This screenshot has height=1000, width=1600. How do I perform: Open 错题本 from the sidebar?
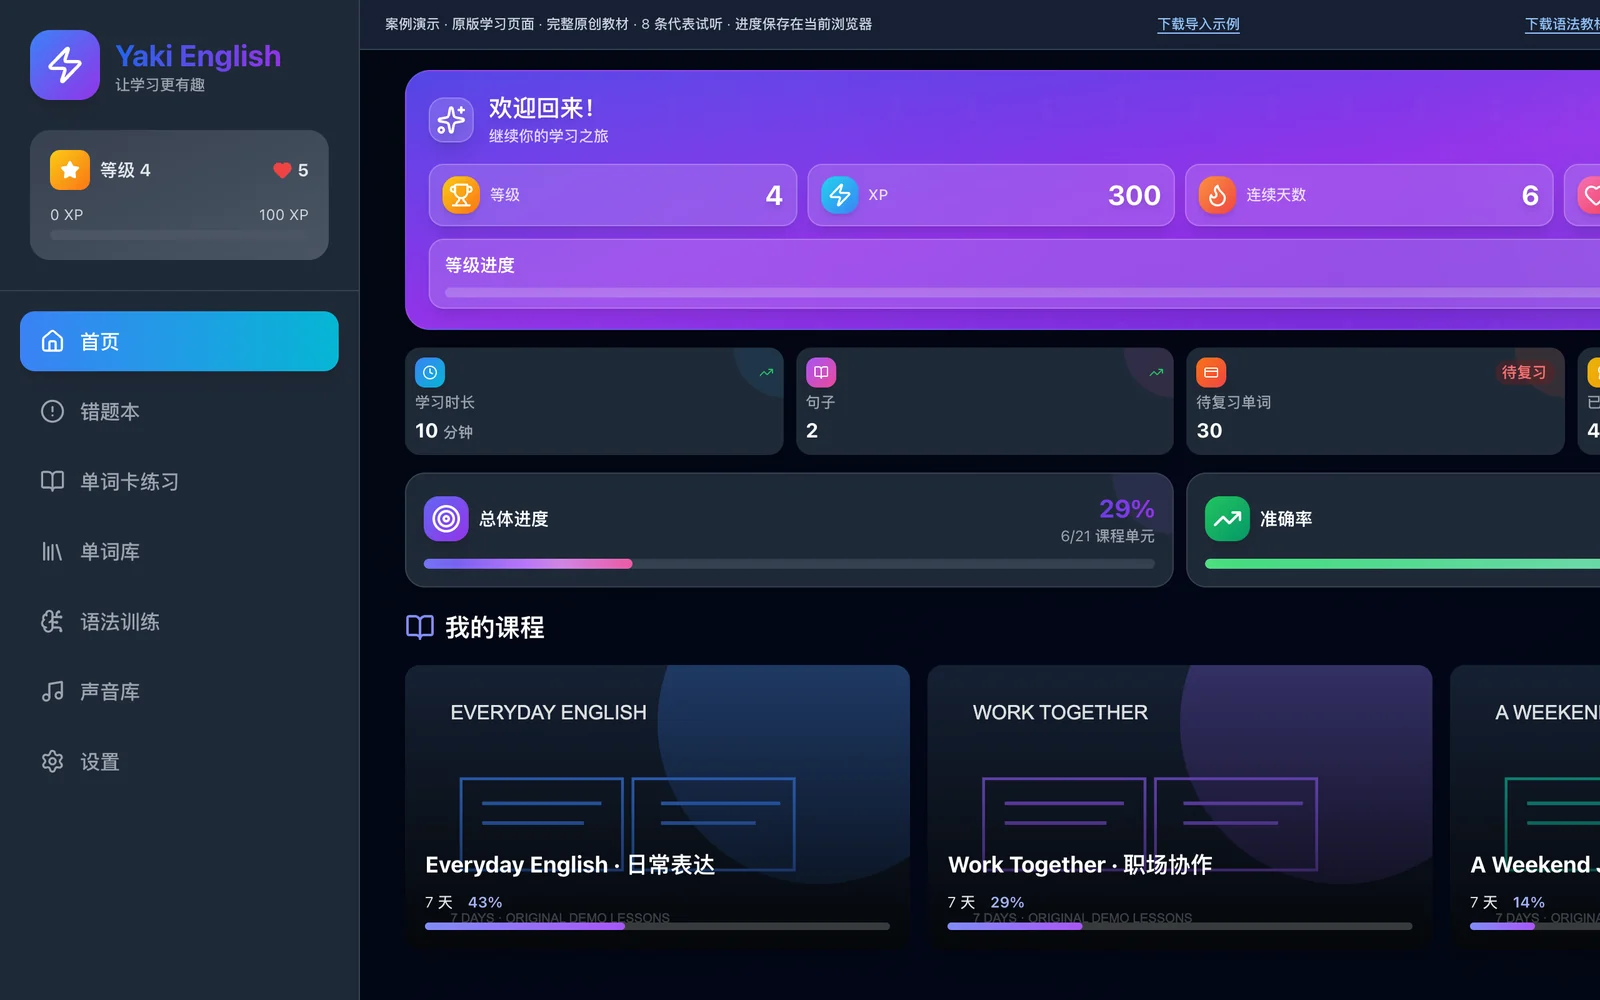[x=179, y=411]
